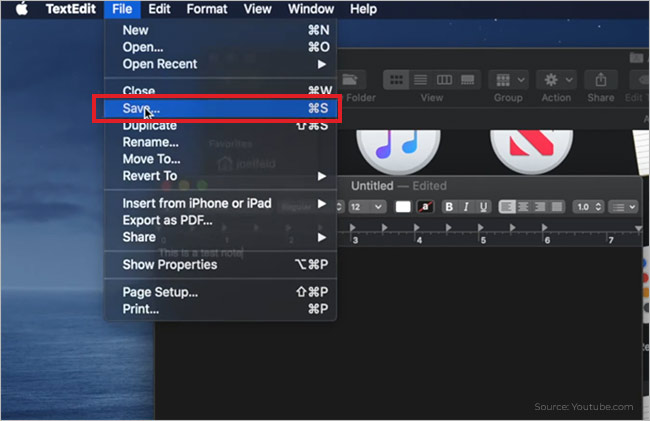Open the text background color swatch

tap(425, 207)
